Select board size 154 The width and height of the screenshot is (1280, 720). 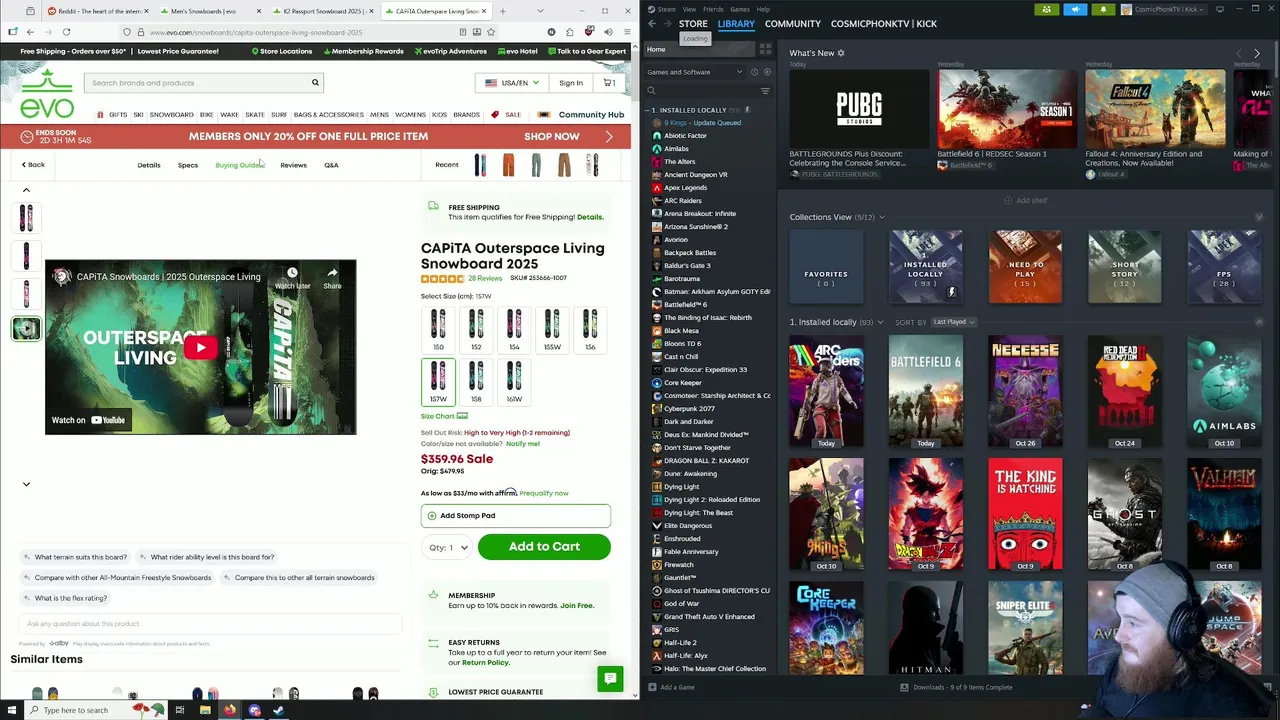pos(514,330)
